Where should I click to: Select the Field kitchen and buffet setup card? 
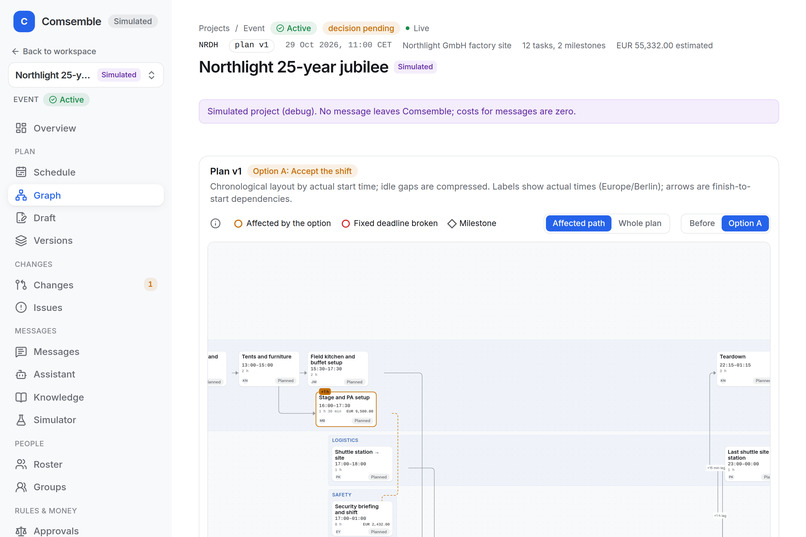pyautogui.click(x=338, y=368)
